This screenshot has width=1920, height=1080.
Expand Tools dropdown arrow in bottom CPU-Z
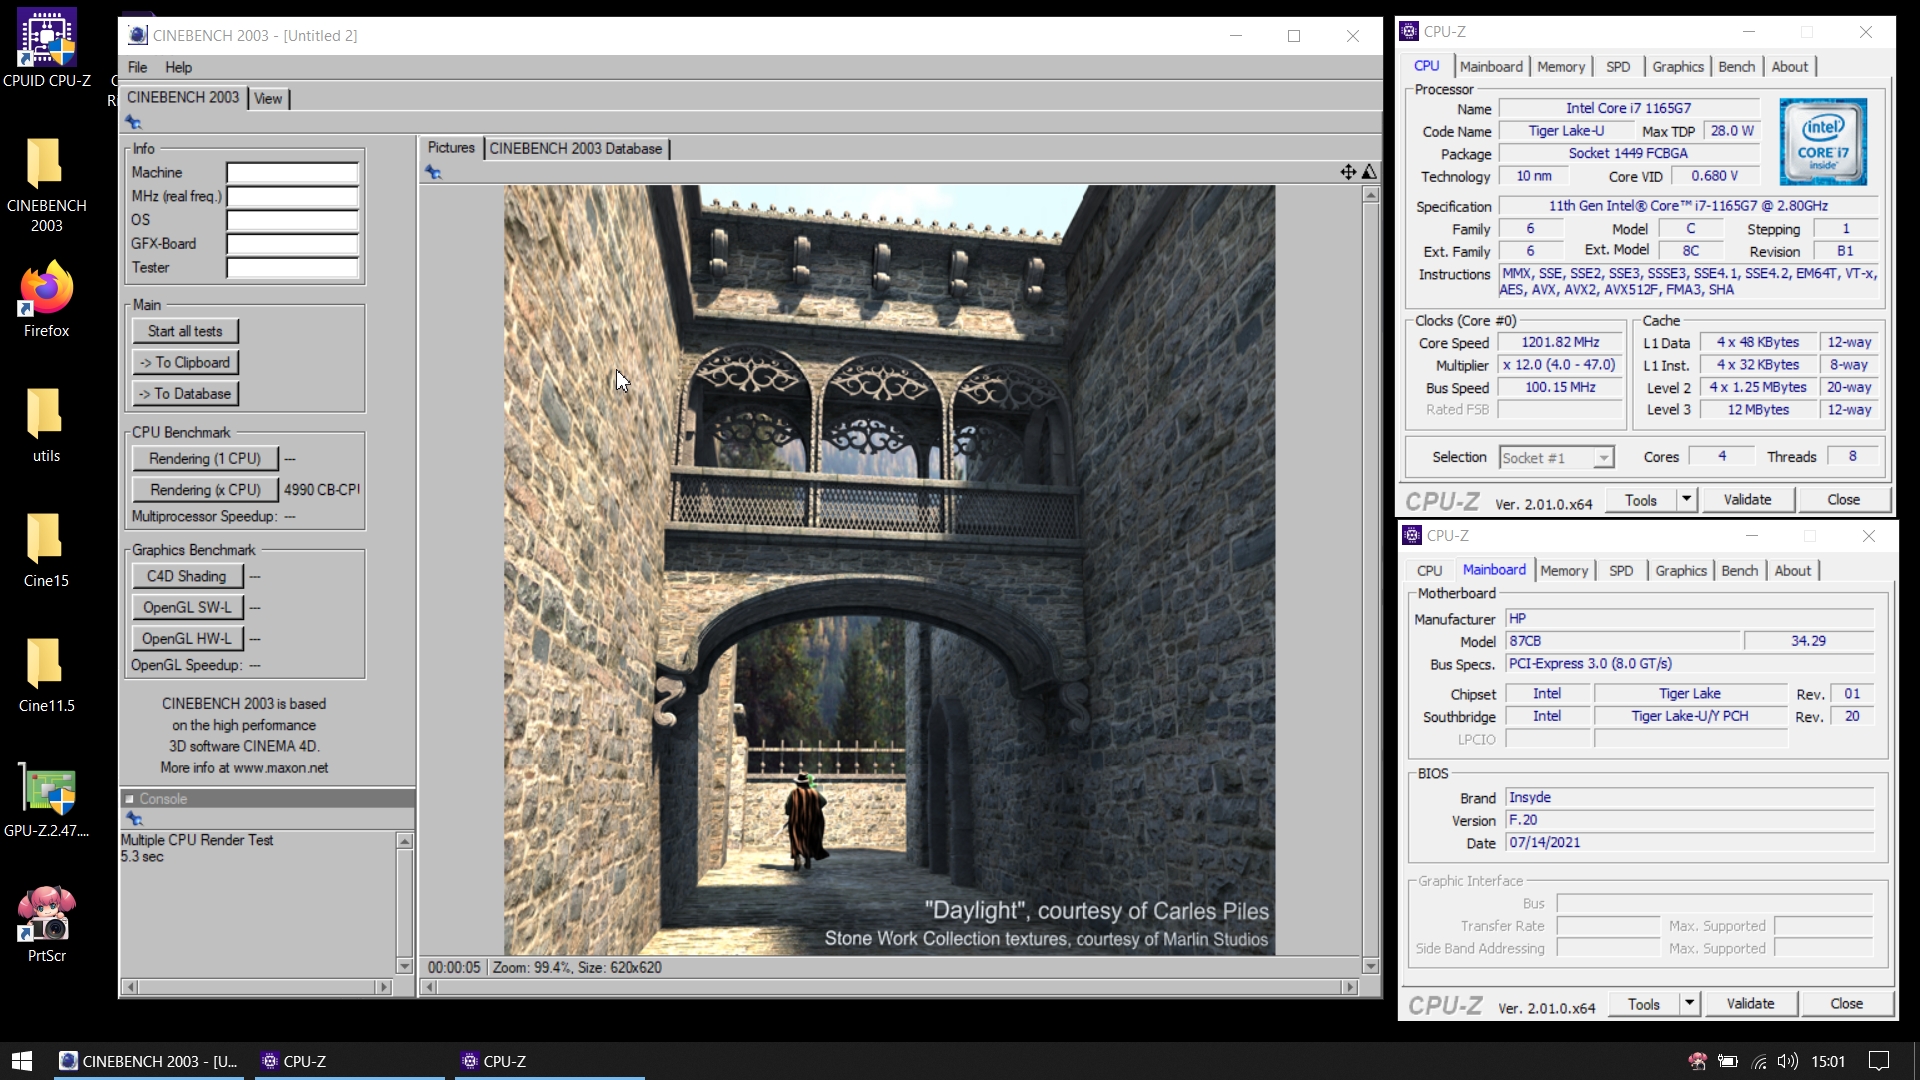[1689, 1003]
